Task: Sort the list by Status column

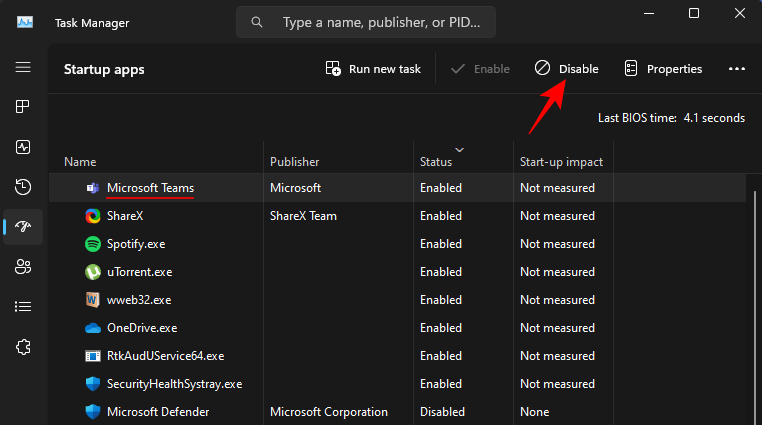Action: click(x=436, y=161)
